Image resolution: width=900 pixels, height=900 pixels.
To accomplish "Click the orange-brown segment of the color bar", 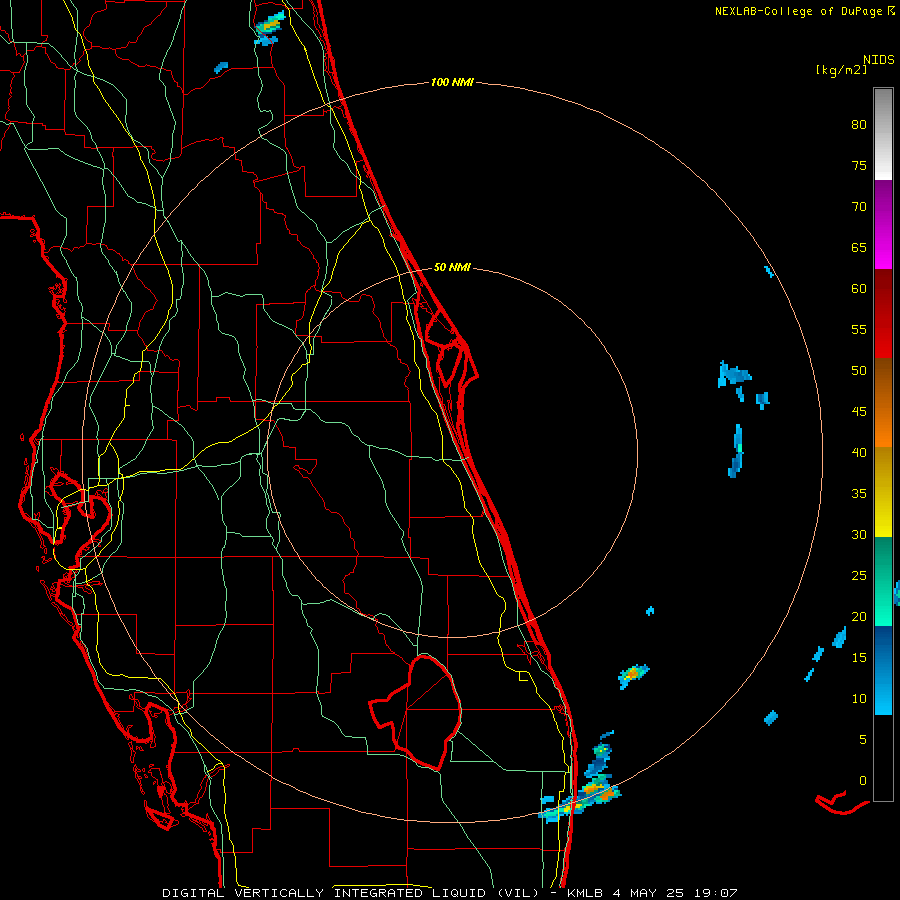I will (883, 402).
